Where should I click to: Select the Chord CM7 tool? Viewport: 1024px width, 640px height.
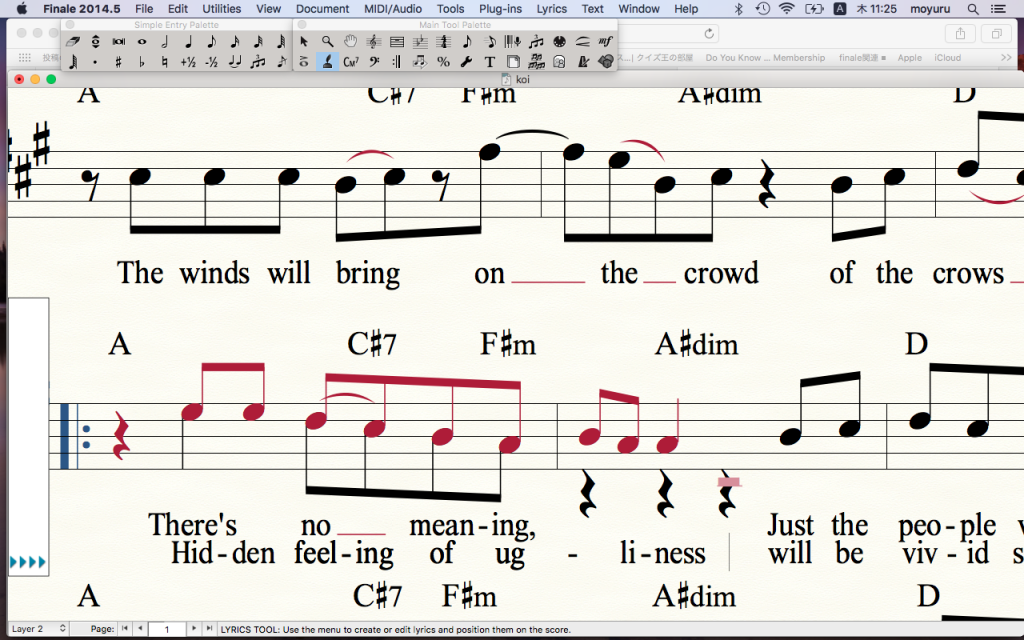351,62
